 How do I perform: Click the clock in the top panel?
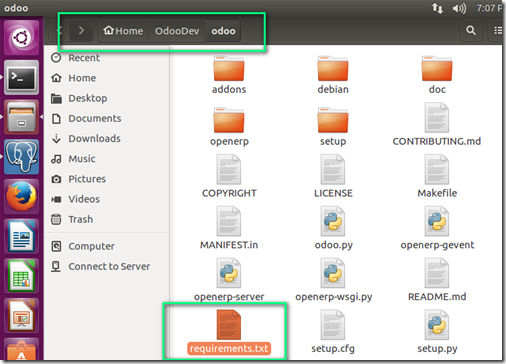[x=489, y=8]
